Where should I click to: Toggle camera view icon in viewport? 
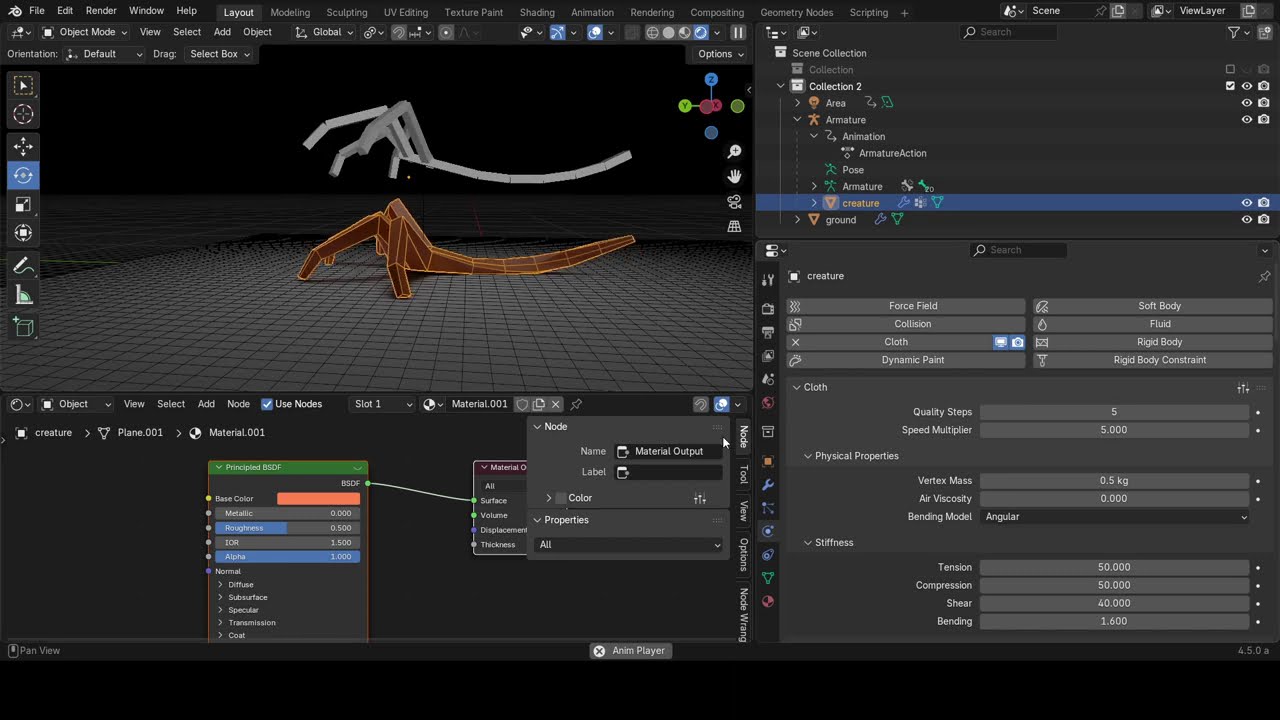(x=734, y=201)
